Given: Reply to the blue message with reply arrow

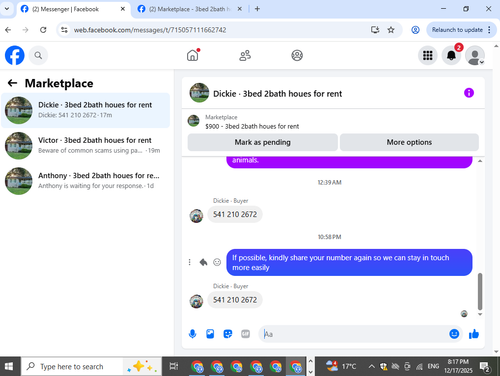Looking at the screenshot, I should (203, 262).
